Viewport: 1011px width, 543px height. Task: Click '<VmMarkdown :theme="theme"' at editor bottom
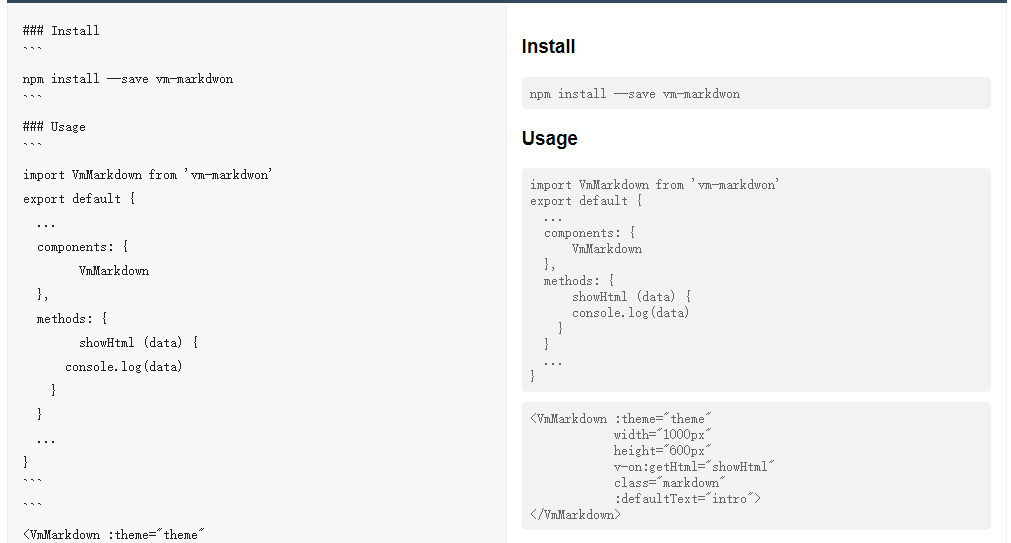pyautogui.click(x=113, y=535)
